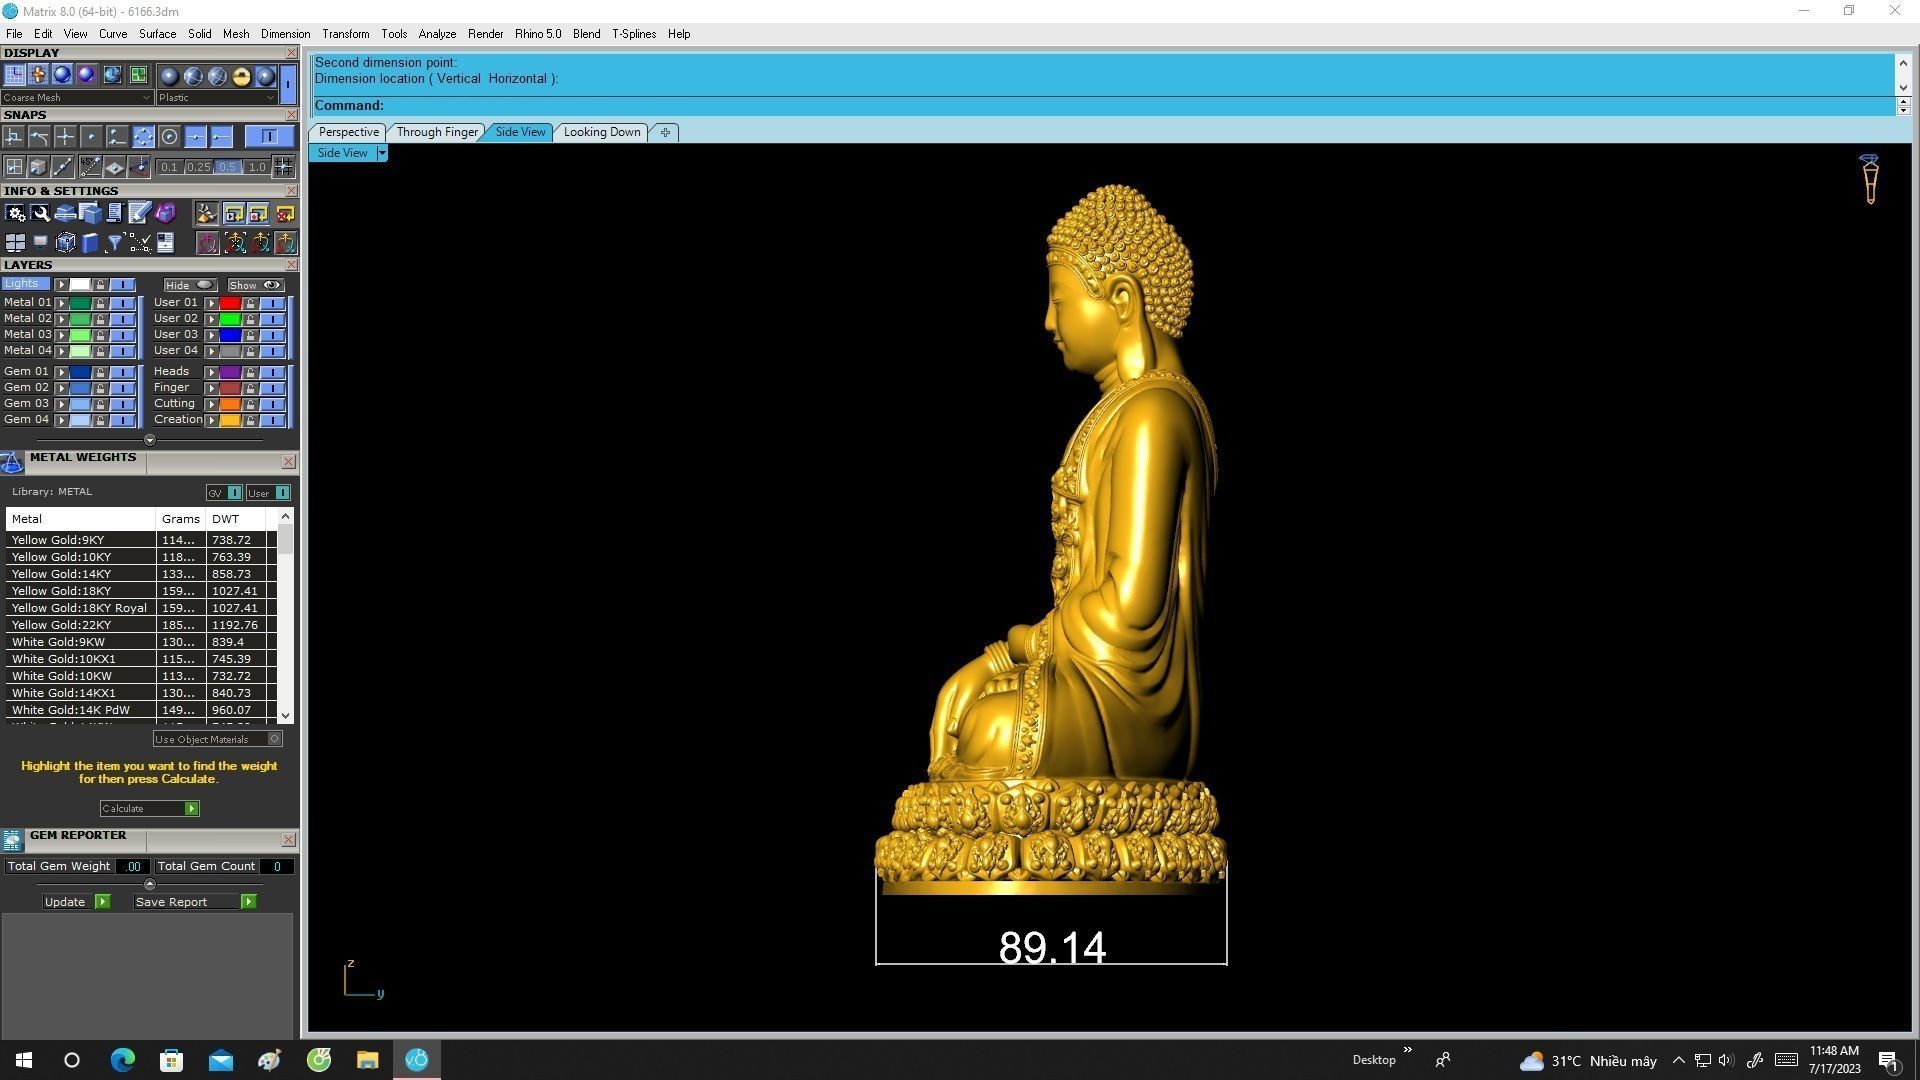
Task: Open the T-Splines menu
Action: 634,34
